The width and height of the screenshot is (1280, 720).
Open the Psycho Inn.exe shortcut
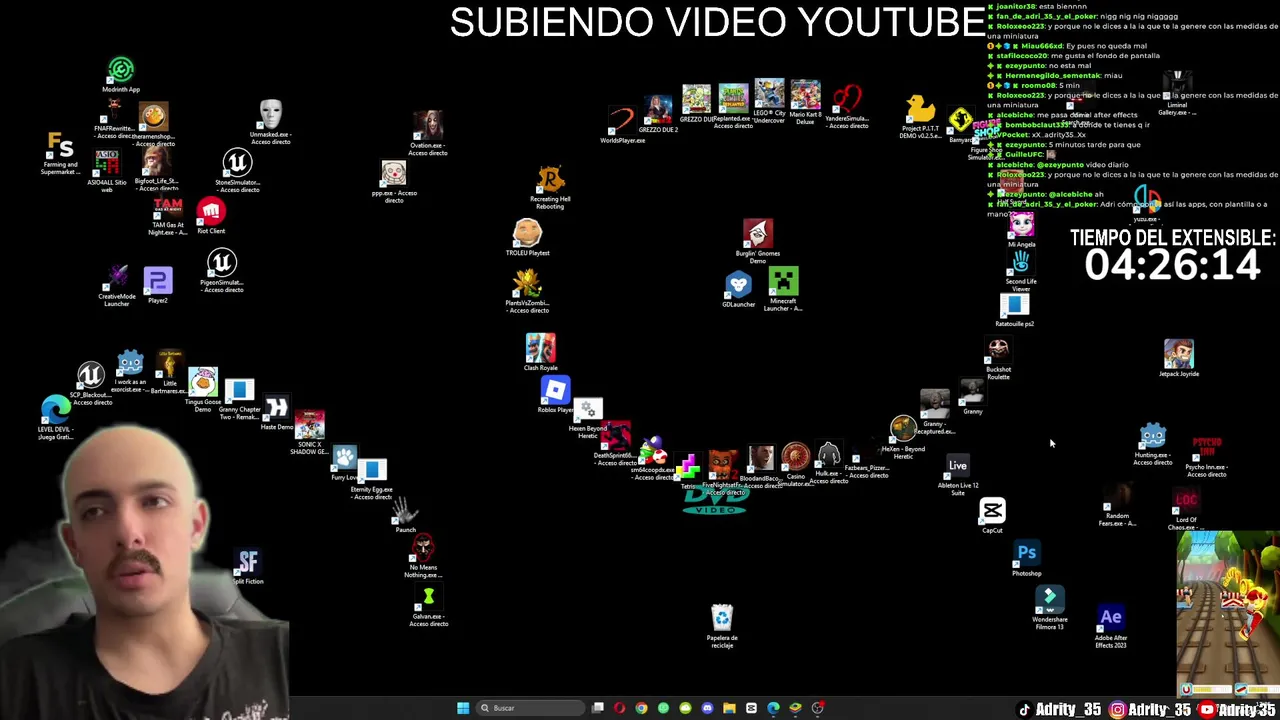tap(1206, 456)
